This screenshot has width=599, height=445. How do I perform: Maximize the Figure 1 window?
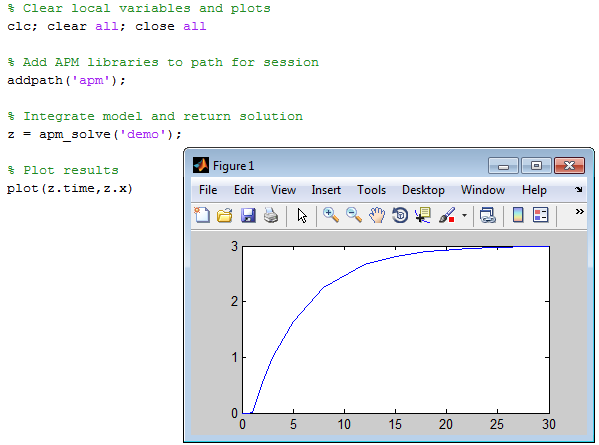(x=536, y=166)
